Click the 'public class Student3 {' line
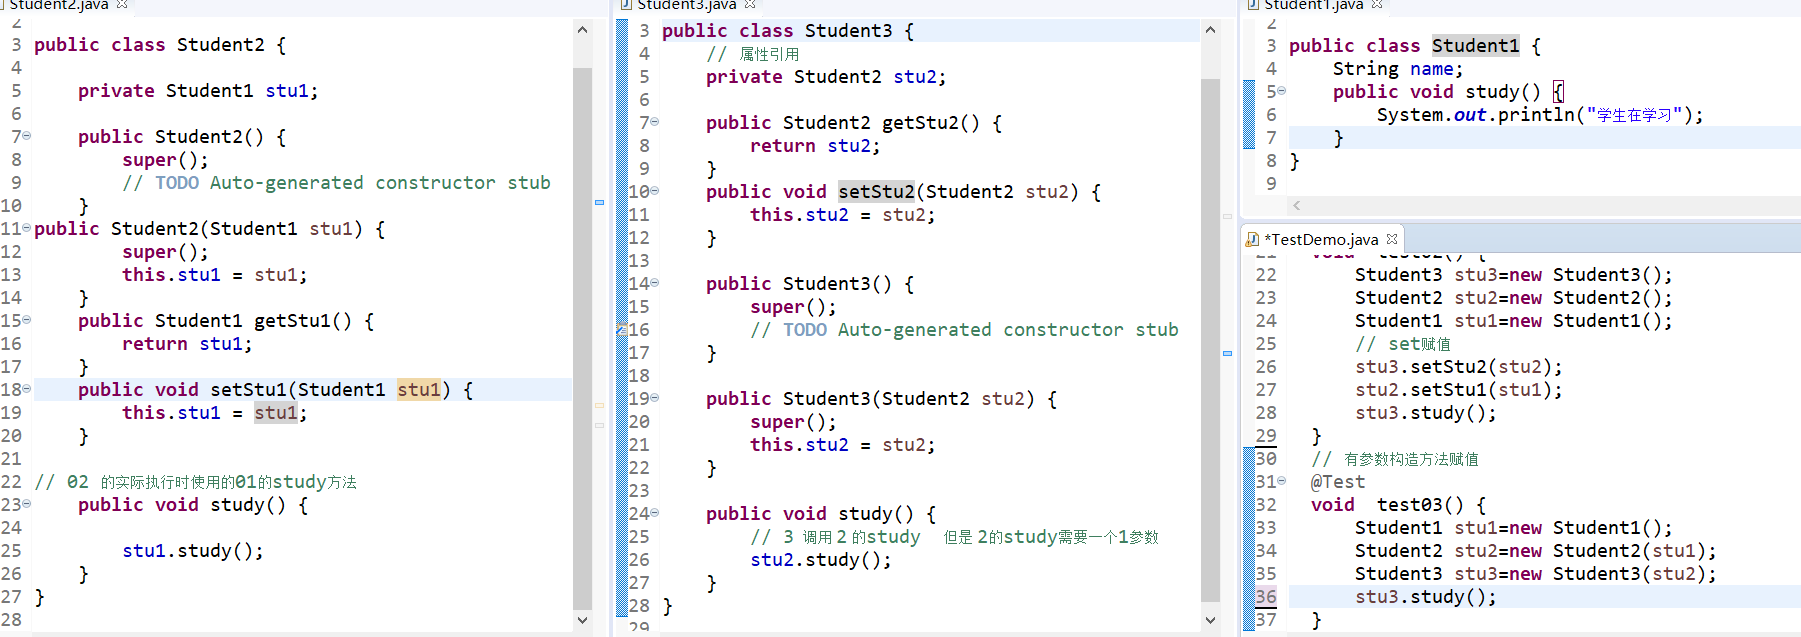 788,31
